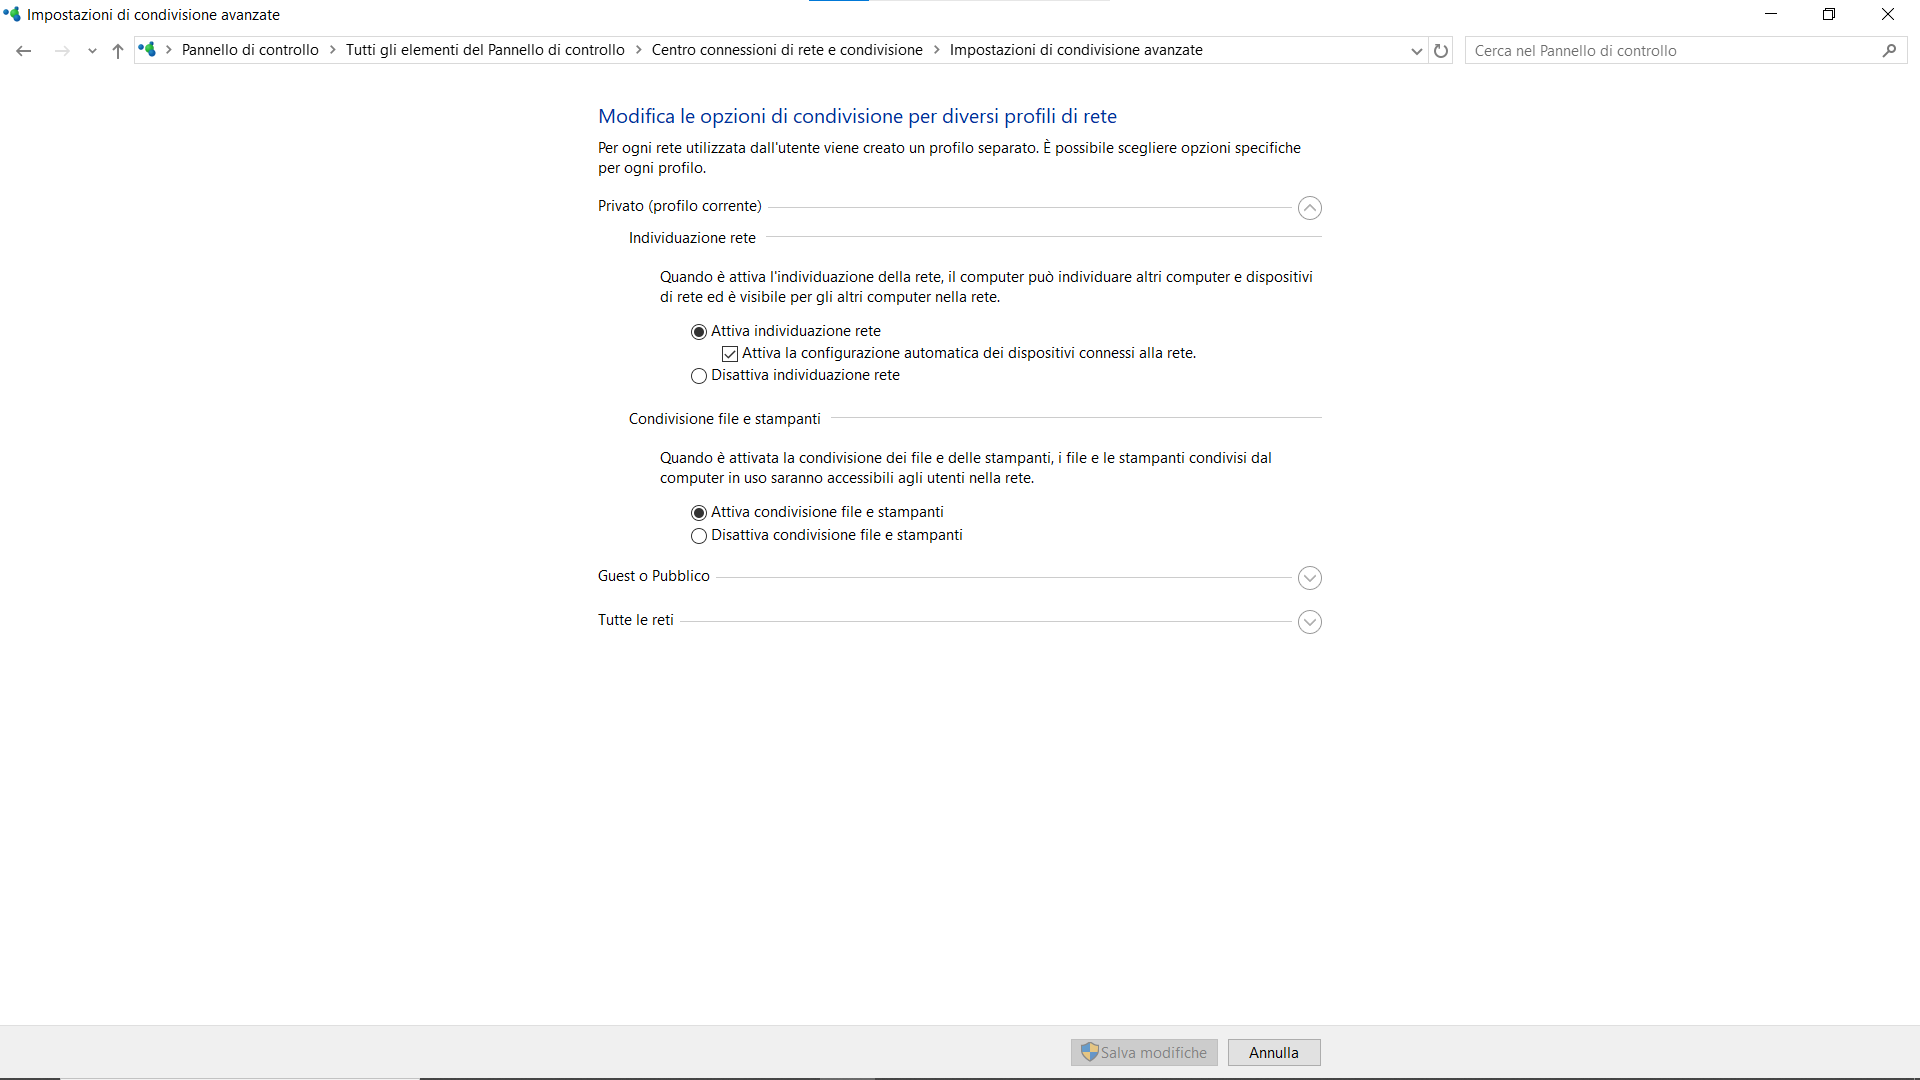
Task: Click Impostazioni di condivisione avanzate breadcrumb
Action: coord(1076,50)
